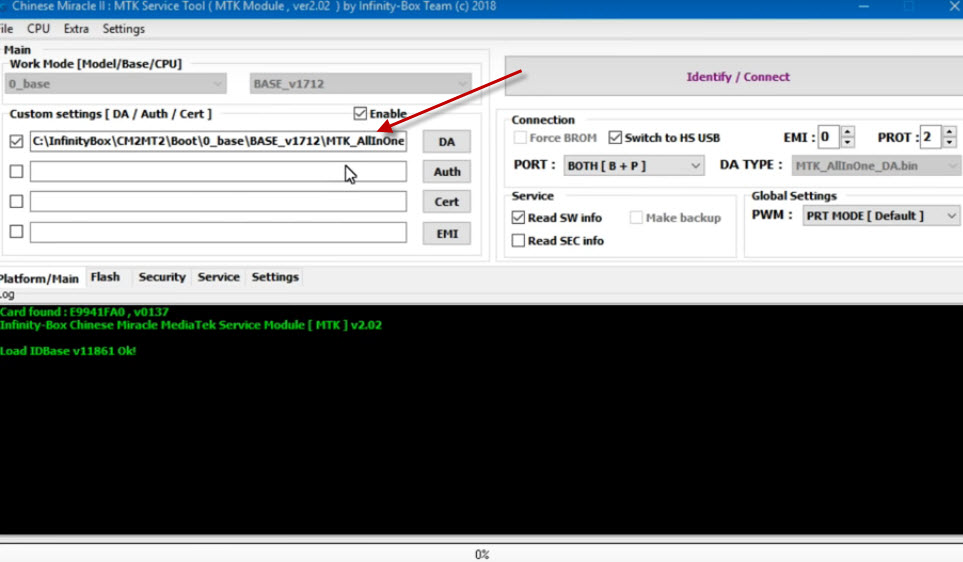963x562 pixels.
Task: Click the 'Load IDBase v11861 Ok!' log line
Action: click(68, 351)
